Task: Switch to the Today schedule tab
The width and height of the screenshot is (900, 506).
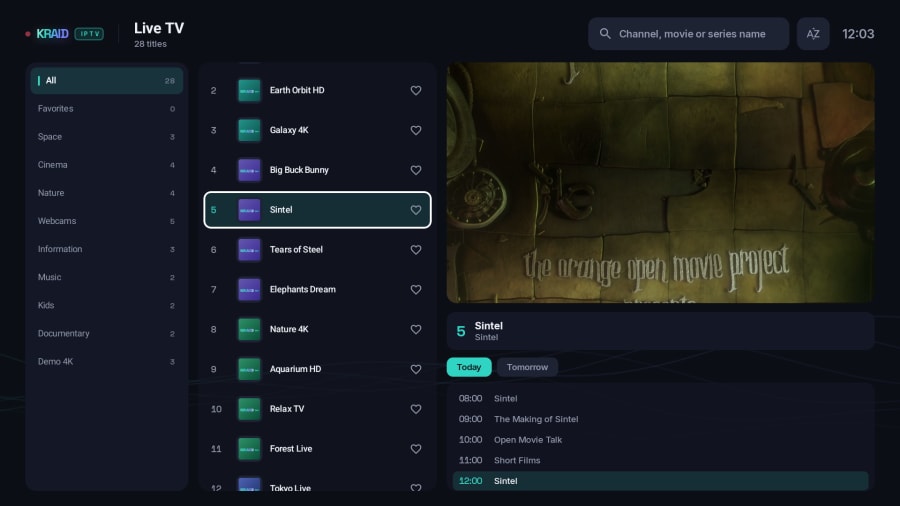Action: click(x=469, y=367)
